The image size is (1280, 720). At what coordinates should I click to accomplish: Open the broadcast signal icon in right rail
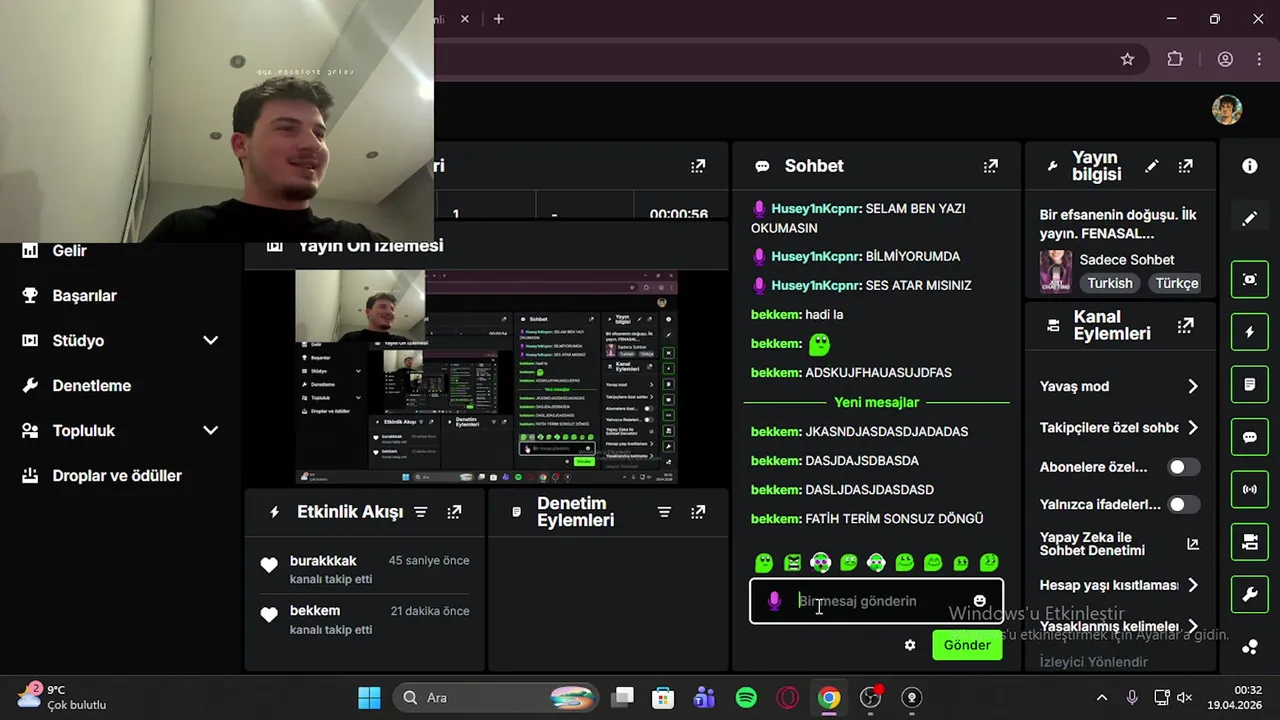1249,489
